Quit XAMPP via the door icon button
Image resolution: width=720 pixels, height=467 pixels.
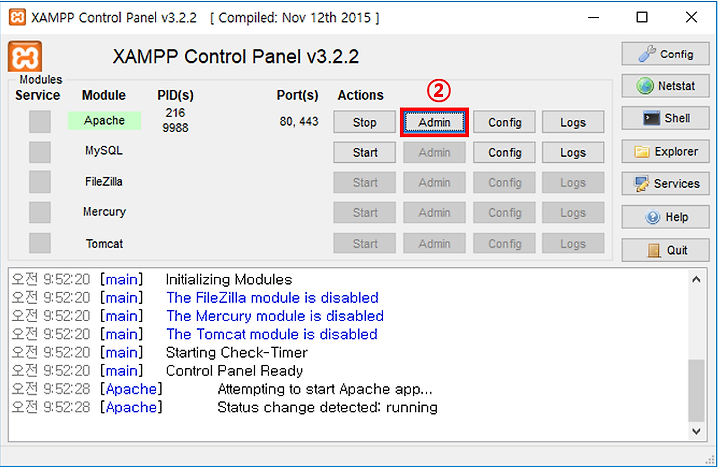[x=665, y=250]
